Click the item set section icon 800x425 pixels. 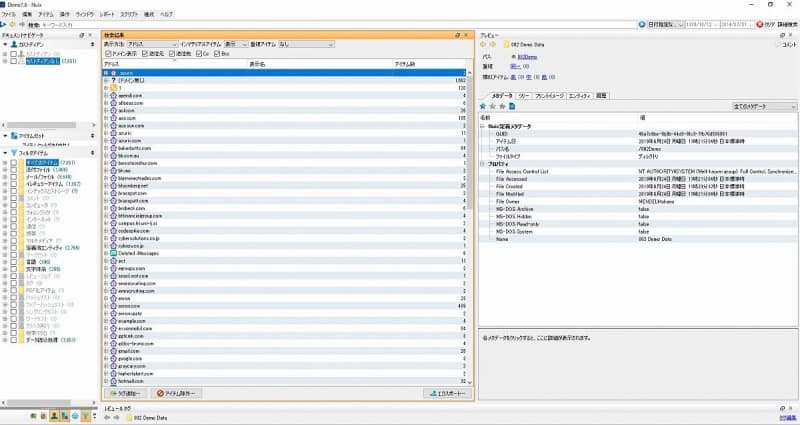click(x=14, y=136)
